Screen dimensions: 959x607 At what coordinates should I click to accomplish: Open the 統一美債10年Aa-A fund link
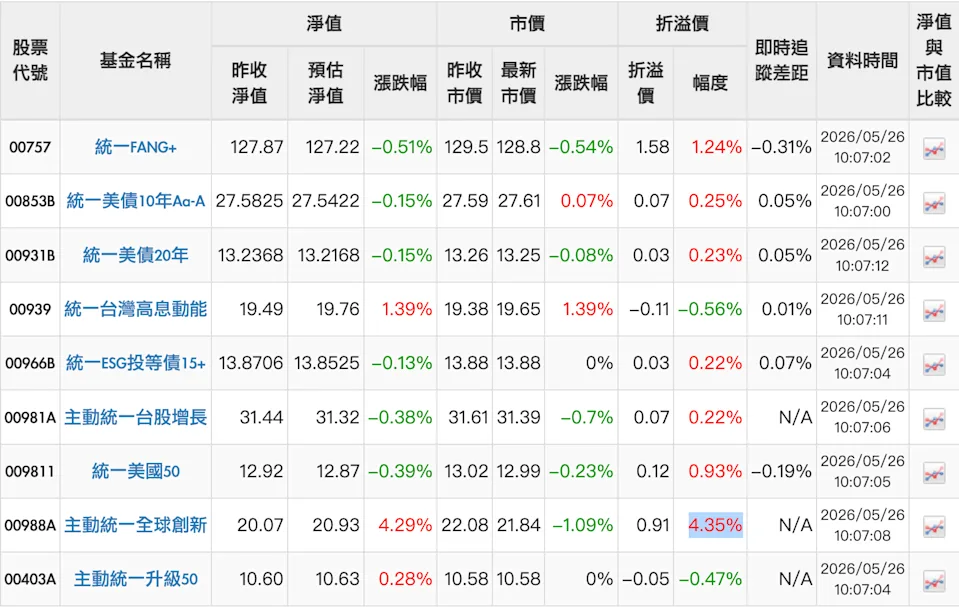pyautogui.click(x=136, y=201)
